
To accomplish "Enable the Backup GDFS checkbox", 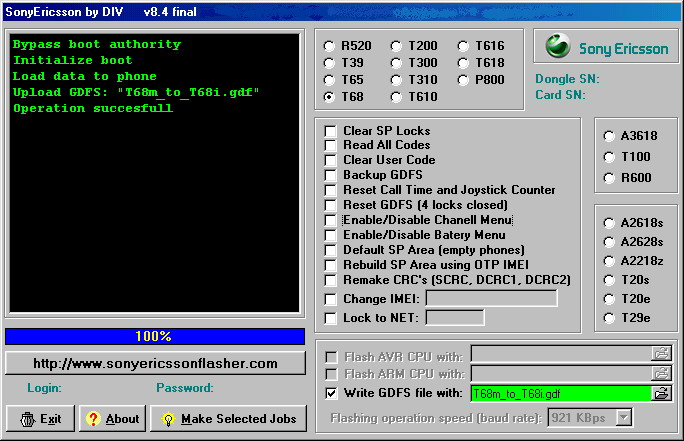I will [x=331, y=175].
